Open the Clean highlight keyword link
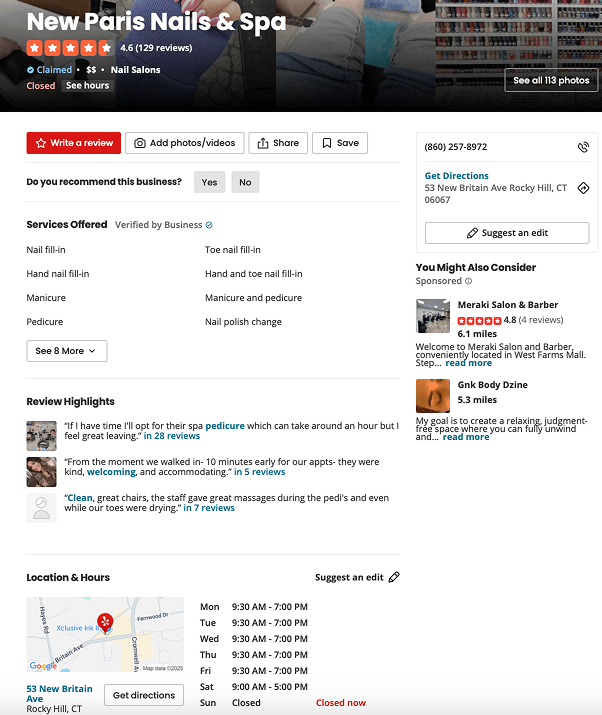 click(80, 497)
